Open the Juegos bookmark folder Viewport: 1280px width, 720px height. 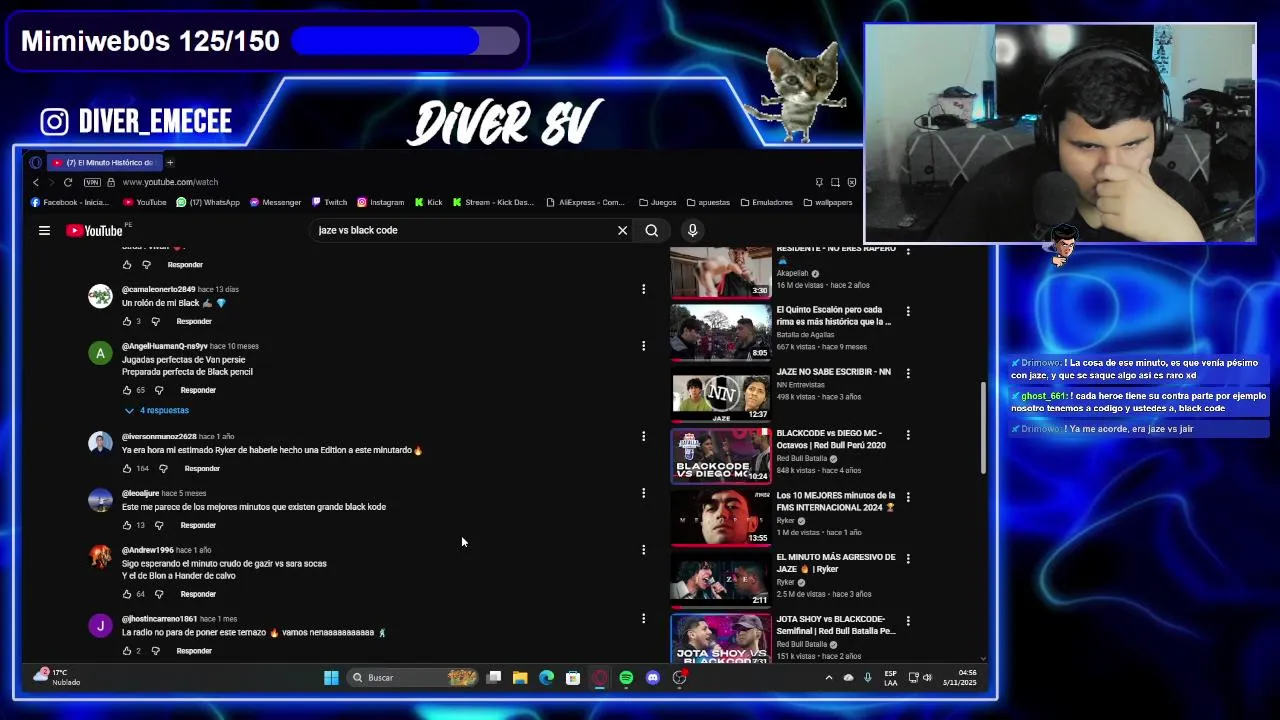(x=657, y=202)
